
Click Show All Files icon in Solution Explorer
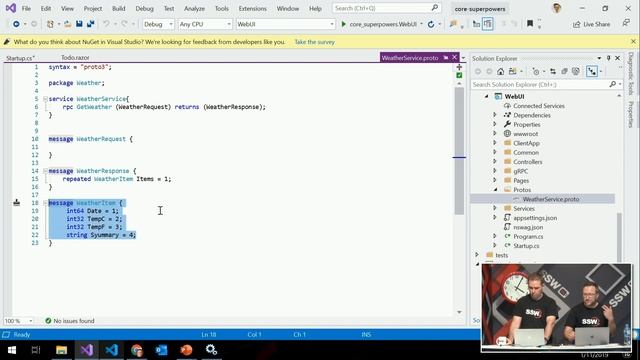[576, 71]
